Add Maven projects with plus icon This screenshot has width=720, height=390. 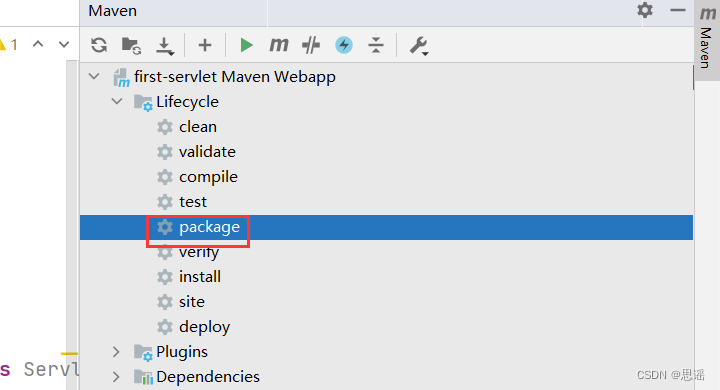tap(205, 45)
